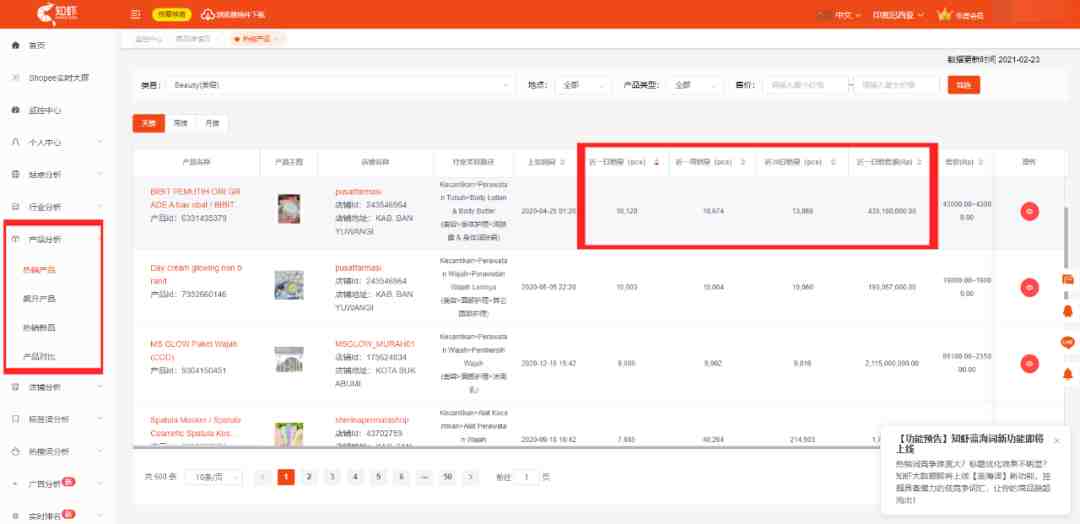Open the 产品类型 全部 dropdown
This screenshot has height=524, width=1080.
[x=694, y=85]
